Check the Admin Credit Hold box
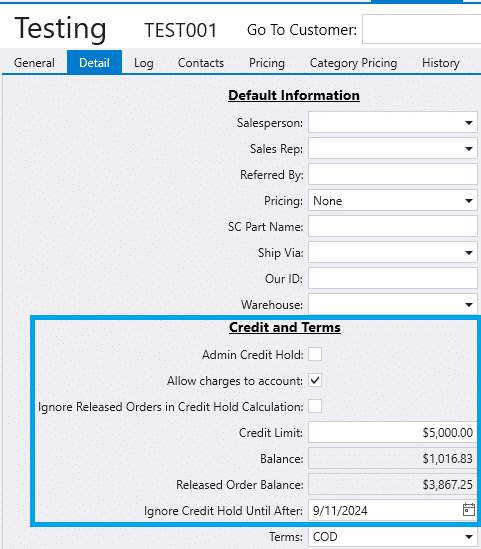The image size is (481, 549). click(x=315, y=354)
